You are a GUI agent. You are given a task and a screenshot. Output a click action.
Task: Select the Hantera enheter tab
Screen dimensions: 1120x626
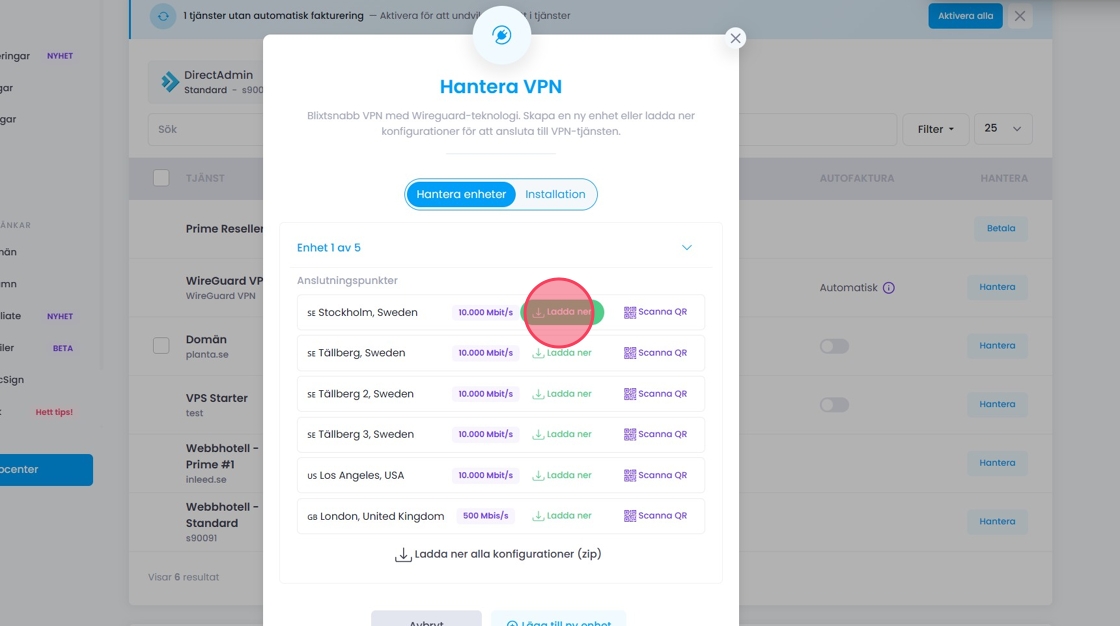tap(461, 194)
